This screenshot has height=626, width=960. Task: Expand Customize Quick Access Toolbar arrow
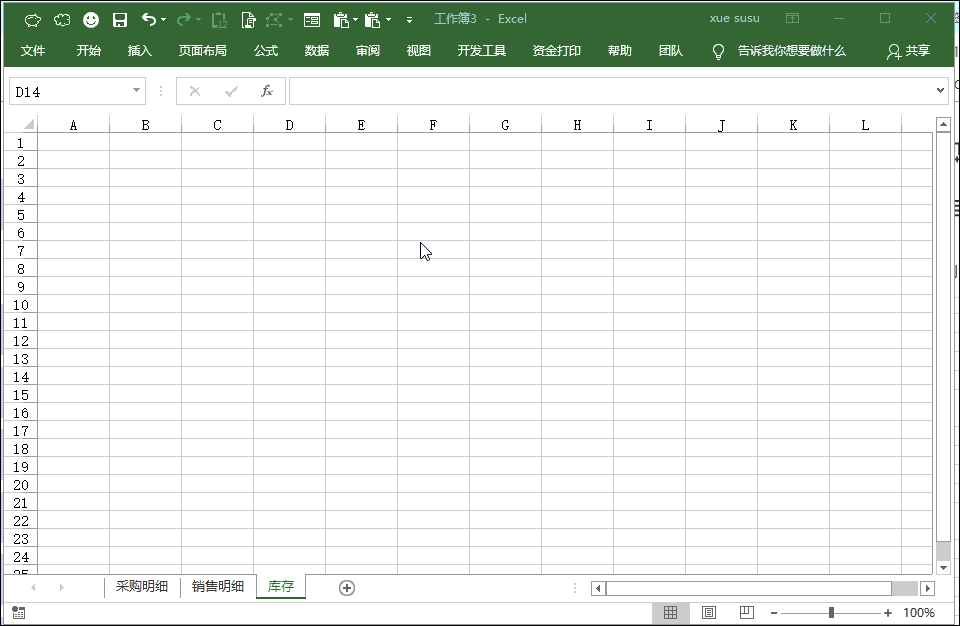click(408, 19)
